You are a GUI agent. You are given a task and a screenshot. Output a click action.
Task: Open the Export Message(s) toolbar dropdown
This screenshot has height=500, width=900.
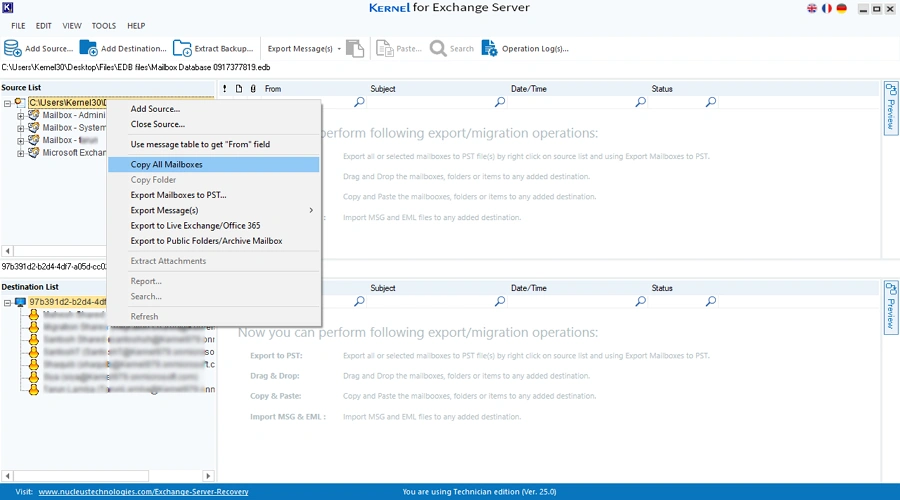pos(338,48)
